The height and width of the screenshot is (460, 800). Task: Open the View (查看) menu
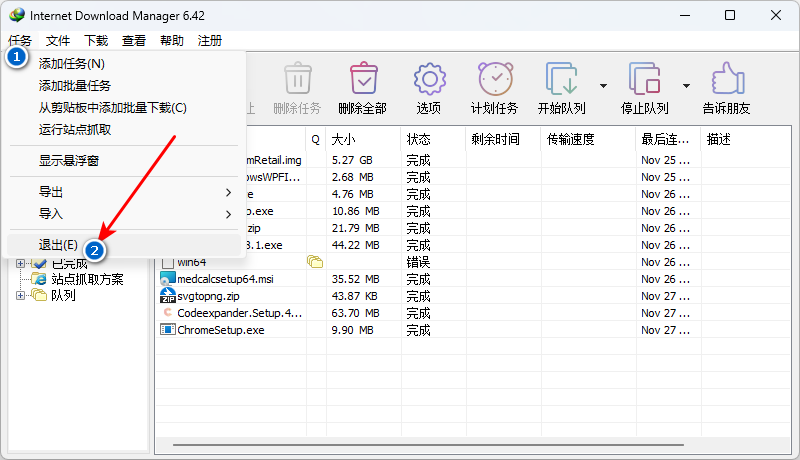pyautogui.click(x=134, y=41)
